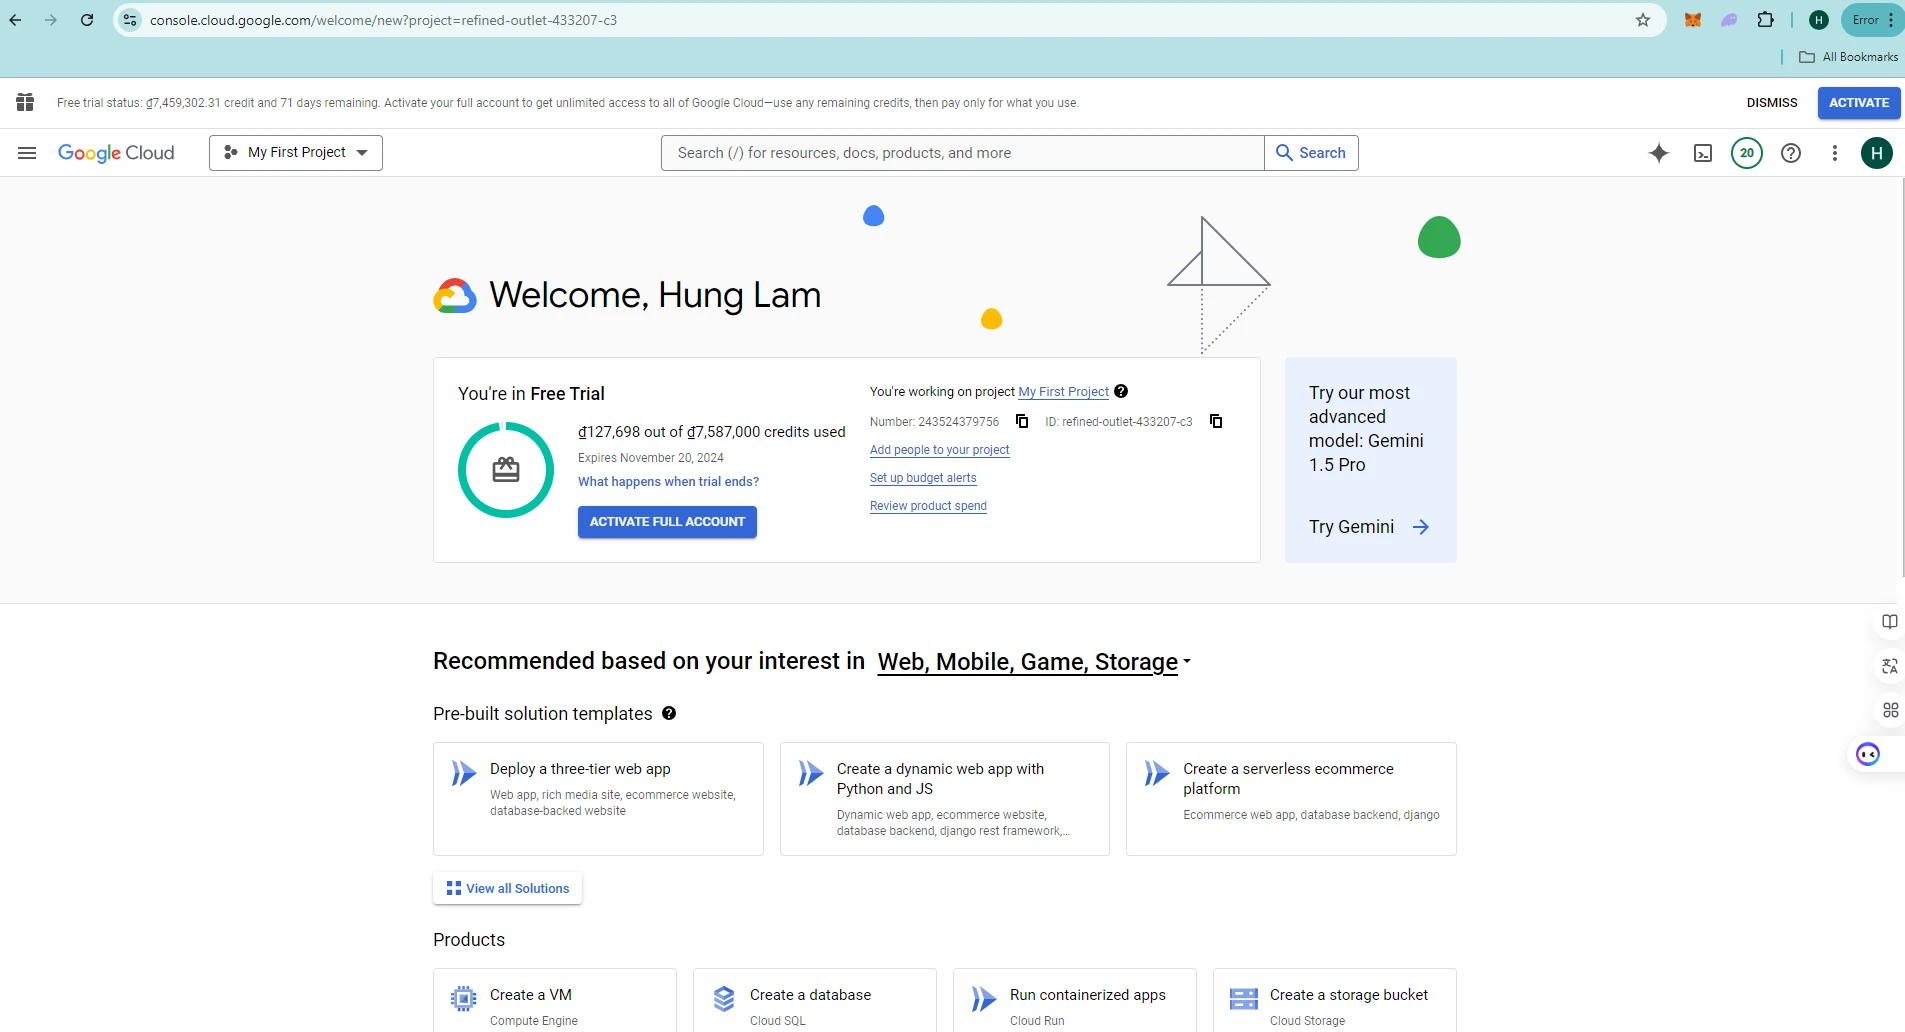This screenshot has width=1905, height=1032.
Task: Click the MetaMask extension icon
Action: point(1692,19)
